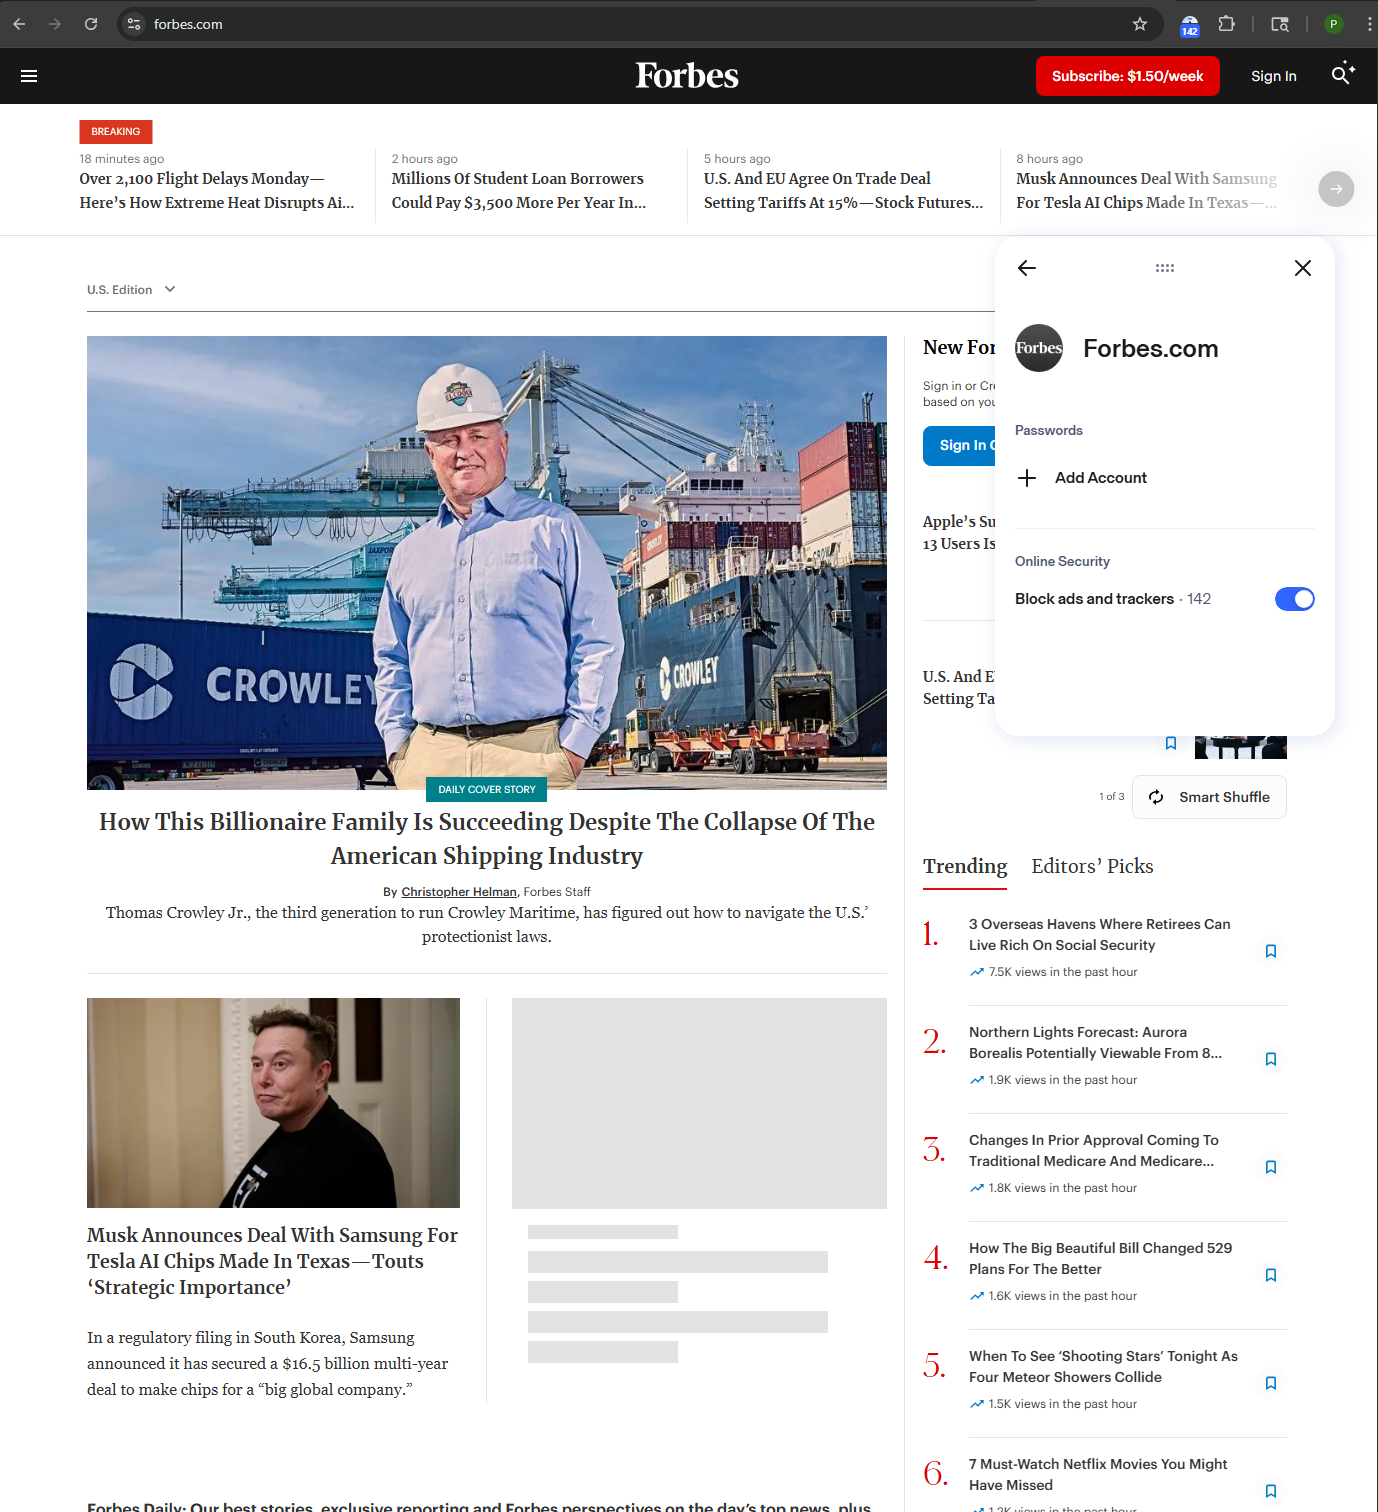
Task: Click the BREAKING badge
Action: pos(116,131)
